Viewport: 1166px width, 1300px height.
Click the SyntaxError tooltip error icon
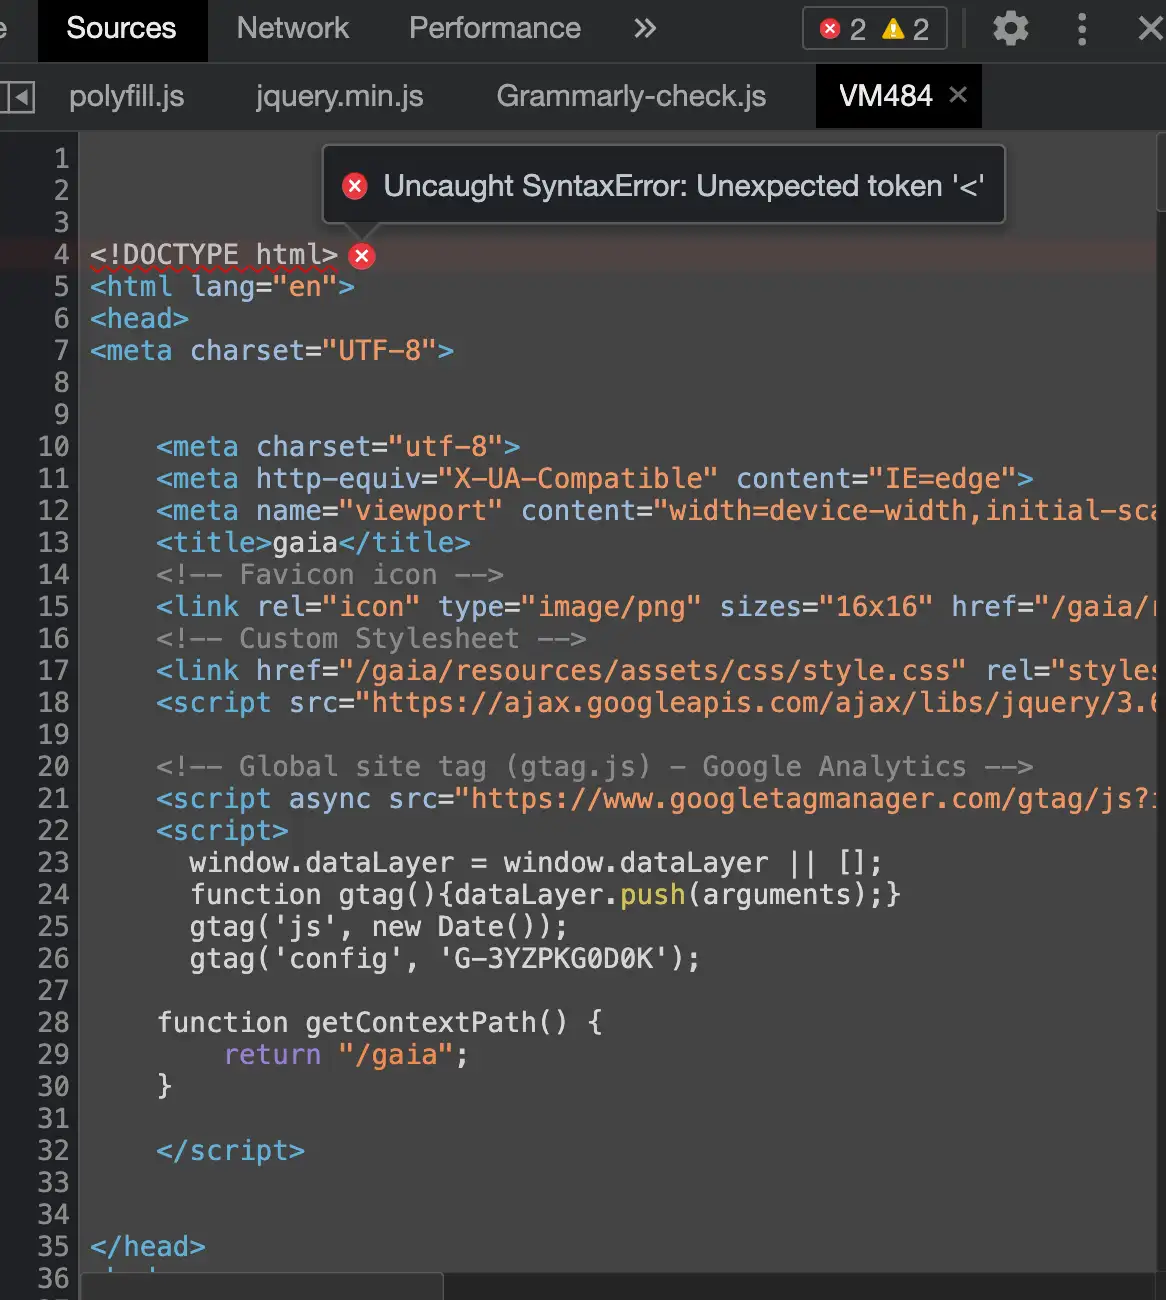[355, 186]
